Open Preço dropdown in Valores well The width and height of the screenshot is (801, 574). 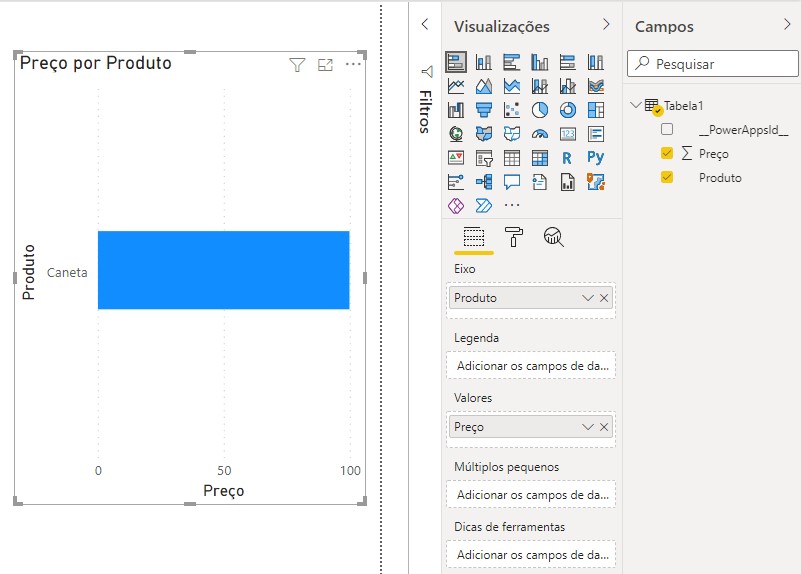[x=587, y=427]
